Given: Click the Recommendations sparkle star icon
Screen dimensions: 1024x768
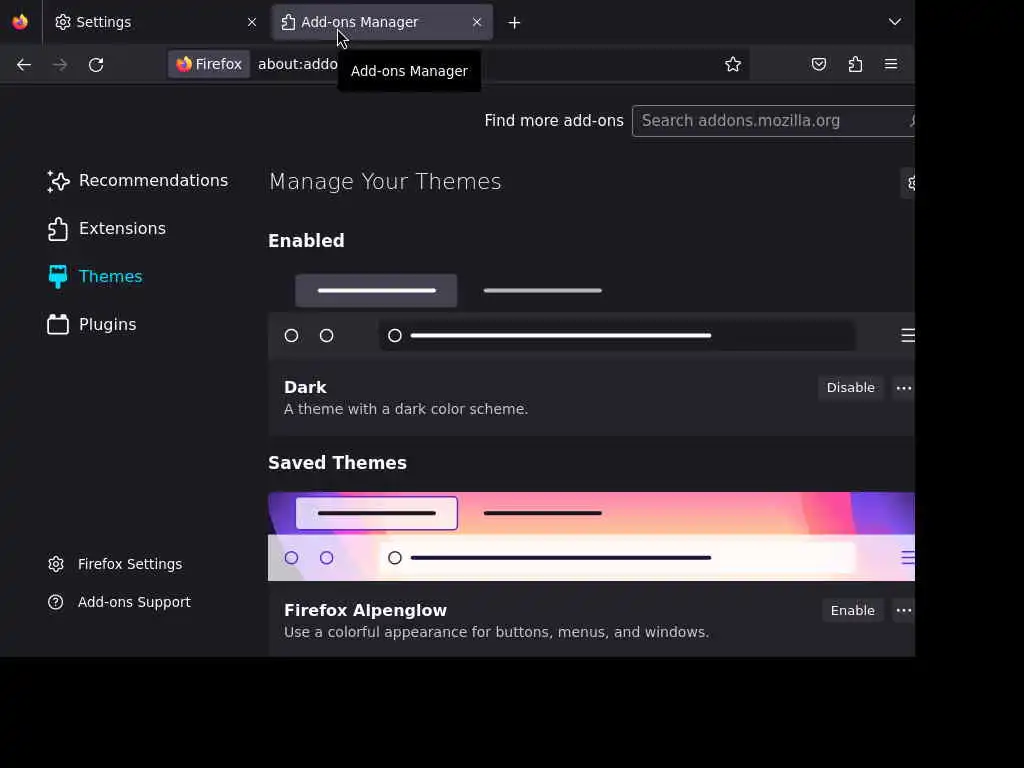Looking at the screenshot, I should (57, 181).
